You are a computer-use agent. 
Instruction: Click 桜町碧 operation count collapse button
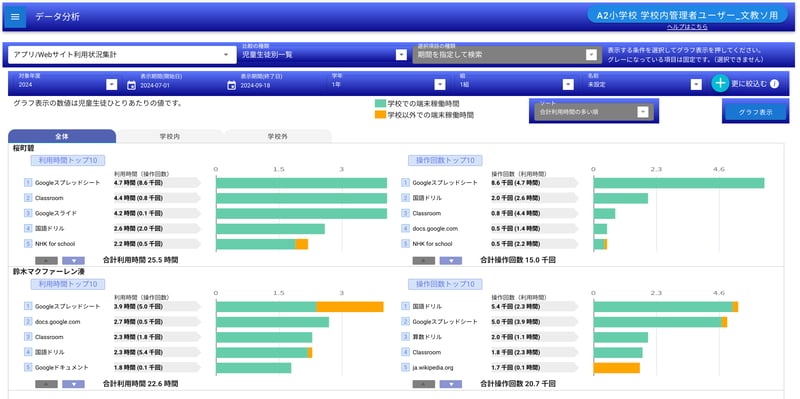point(424,260)
